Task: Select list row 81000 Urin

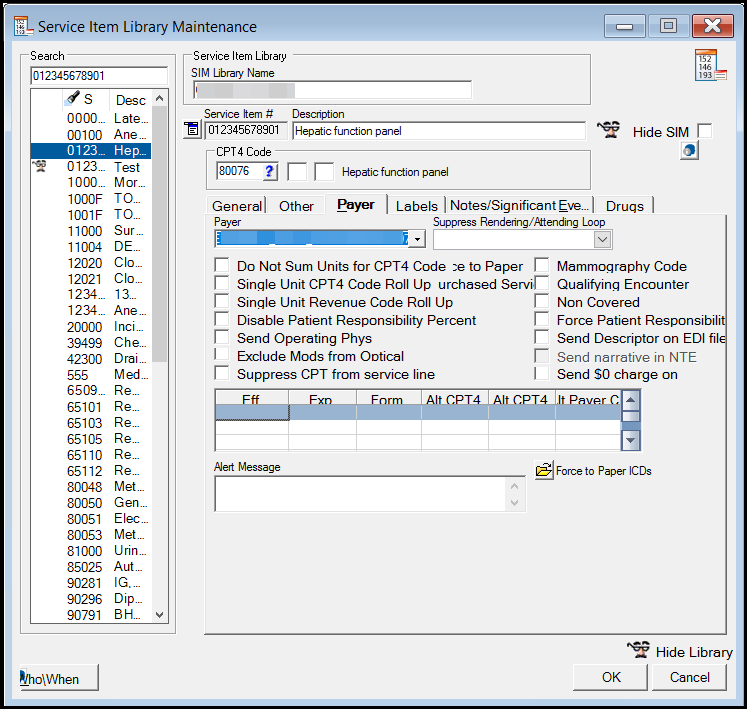Action: click(x=91, y=551)
